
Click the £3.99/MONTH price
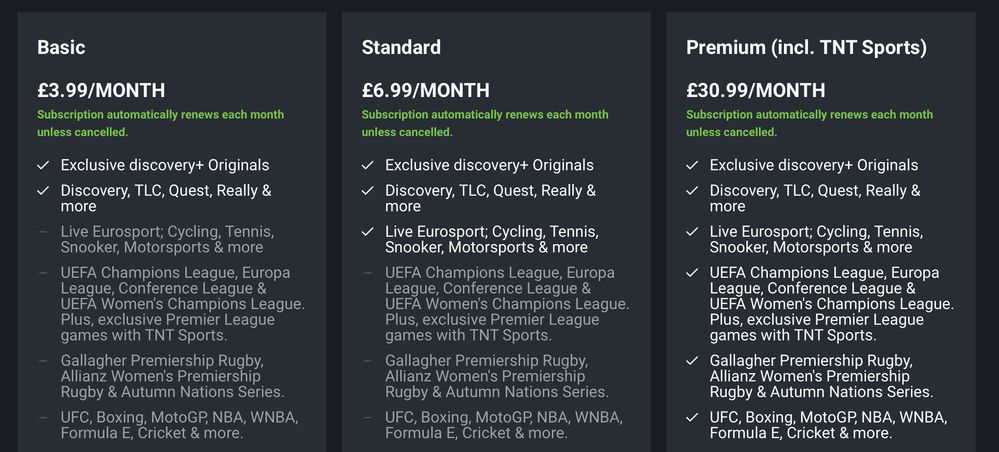101,90
